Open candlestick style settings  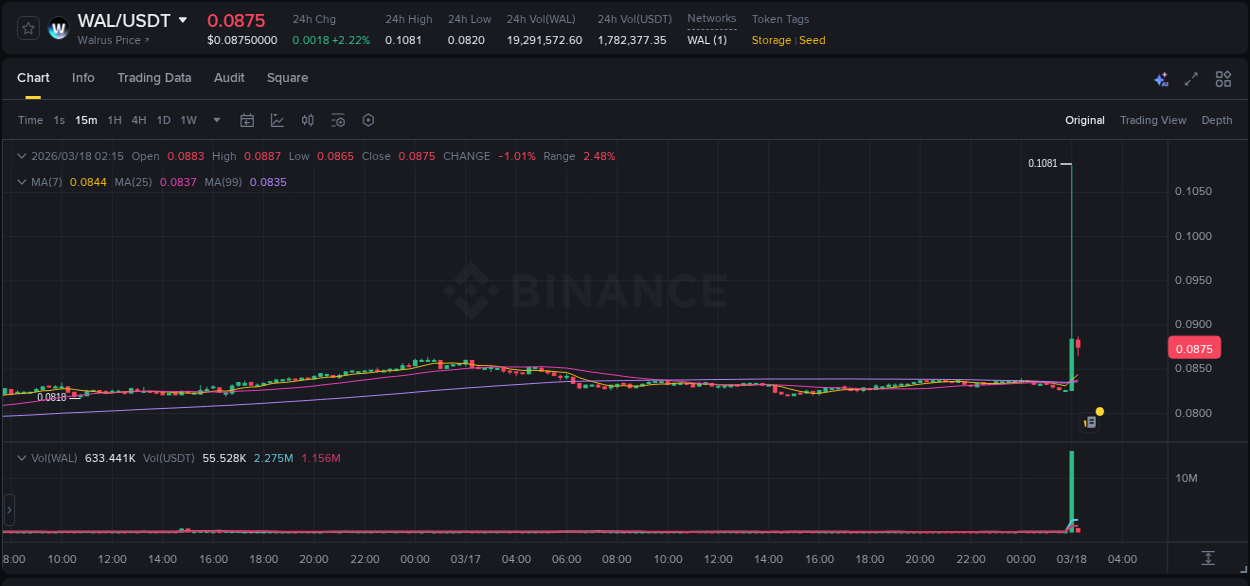[x=307, y=120]
